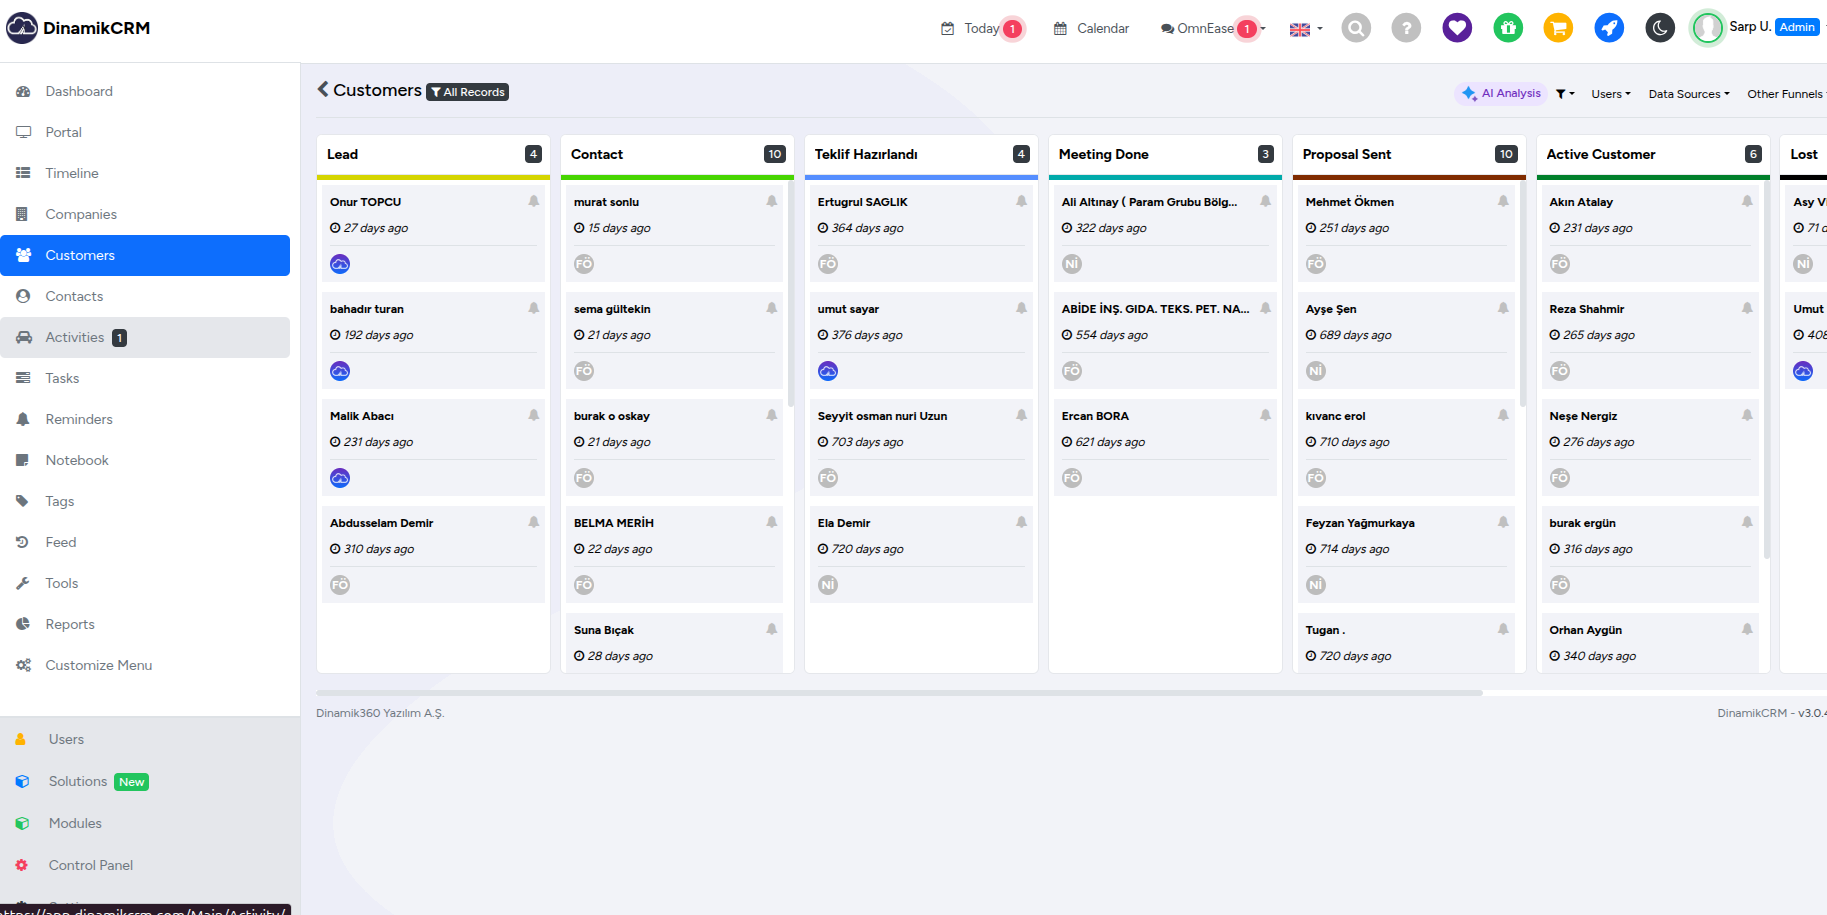Toggle reminder bell on Mehmet Ökmen card
Viewport: 1827px width, 915px height.
pyautogui.click(x=1503, y=201)
